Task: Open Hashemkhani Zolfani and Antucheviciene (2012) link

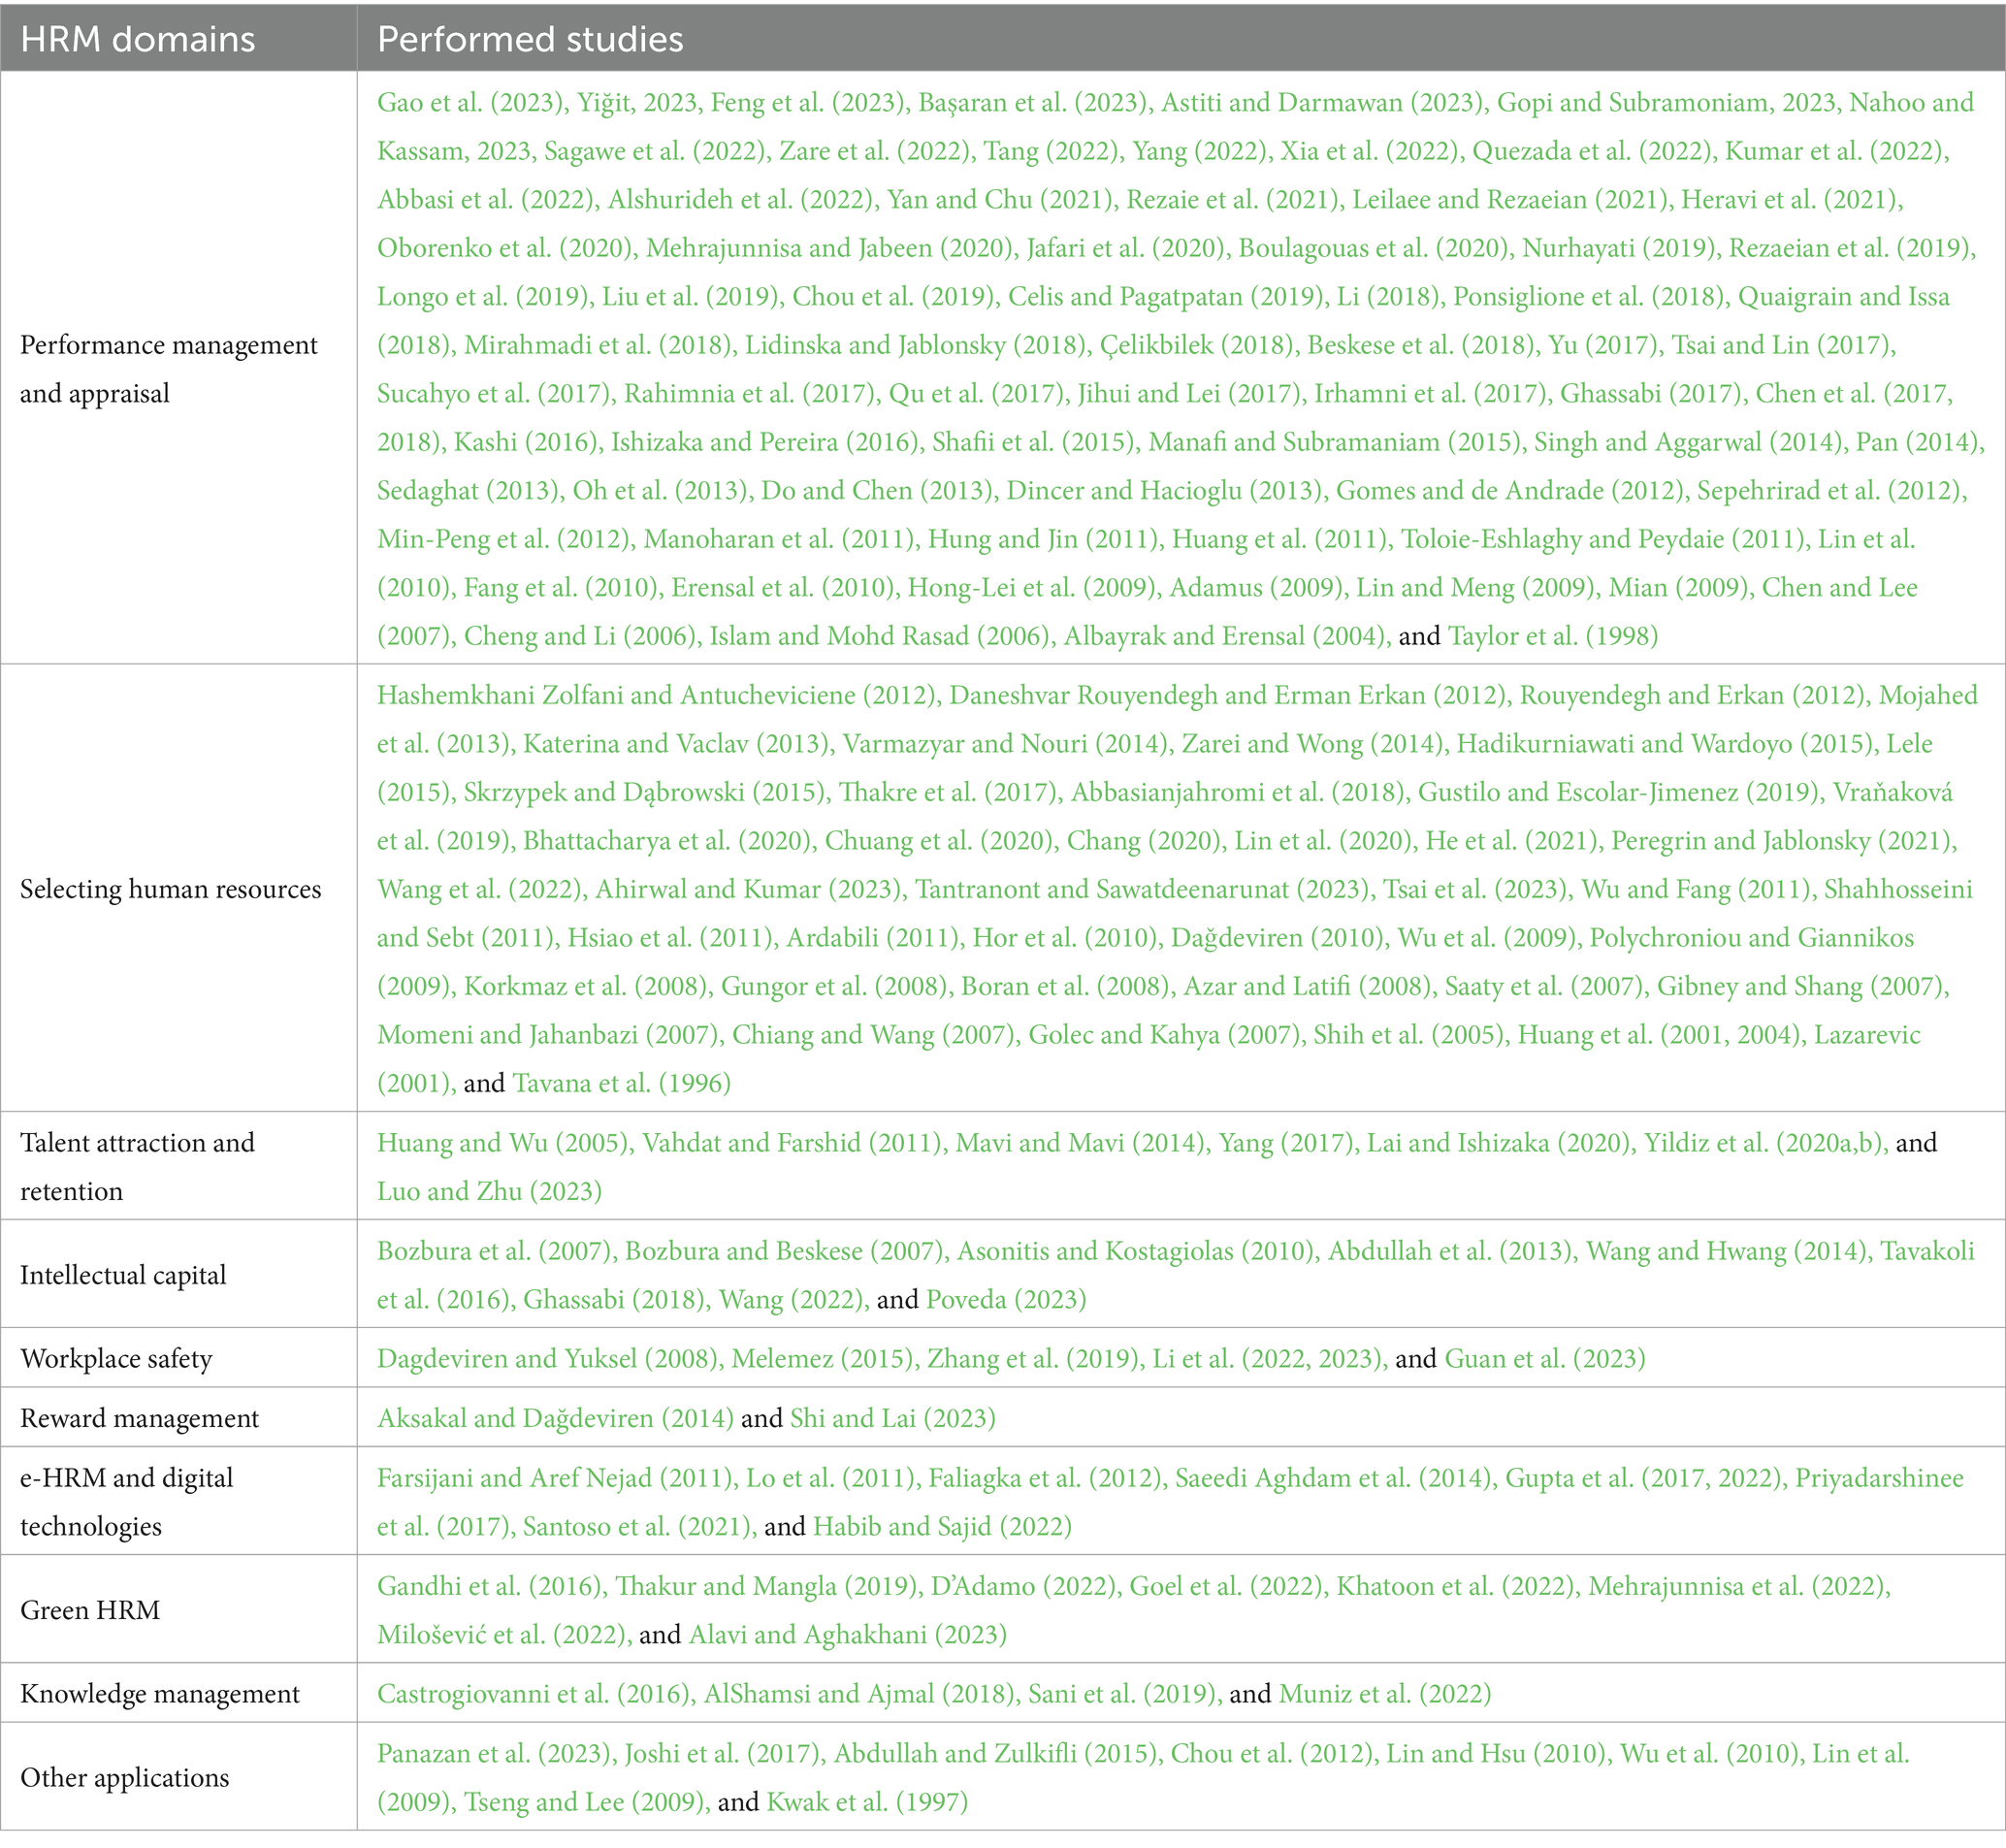Action: click(656, 695)
